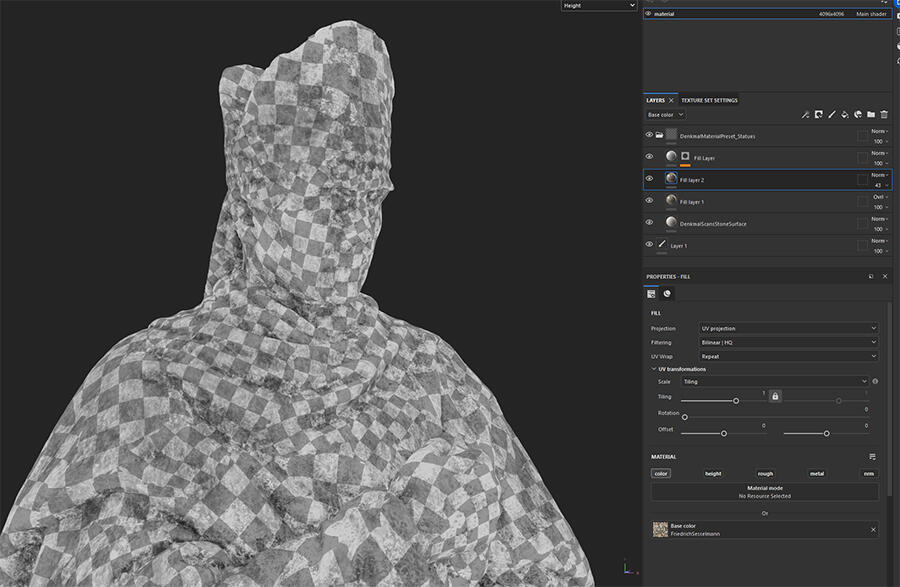Hide the Fill layer 2 layer

point(649,179)
